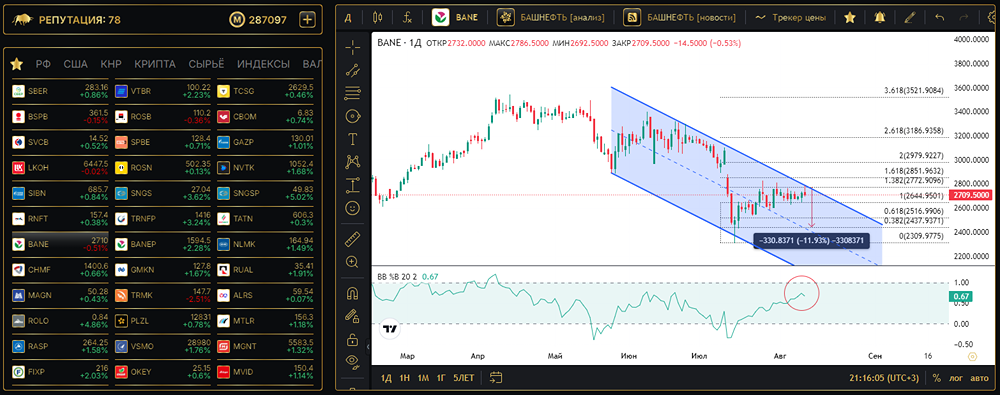Image resolution: width=1000 pixels, height=395 pixels.
Task: Open the horizontal lines Fibonacci tool
Action: coord(352,93)
